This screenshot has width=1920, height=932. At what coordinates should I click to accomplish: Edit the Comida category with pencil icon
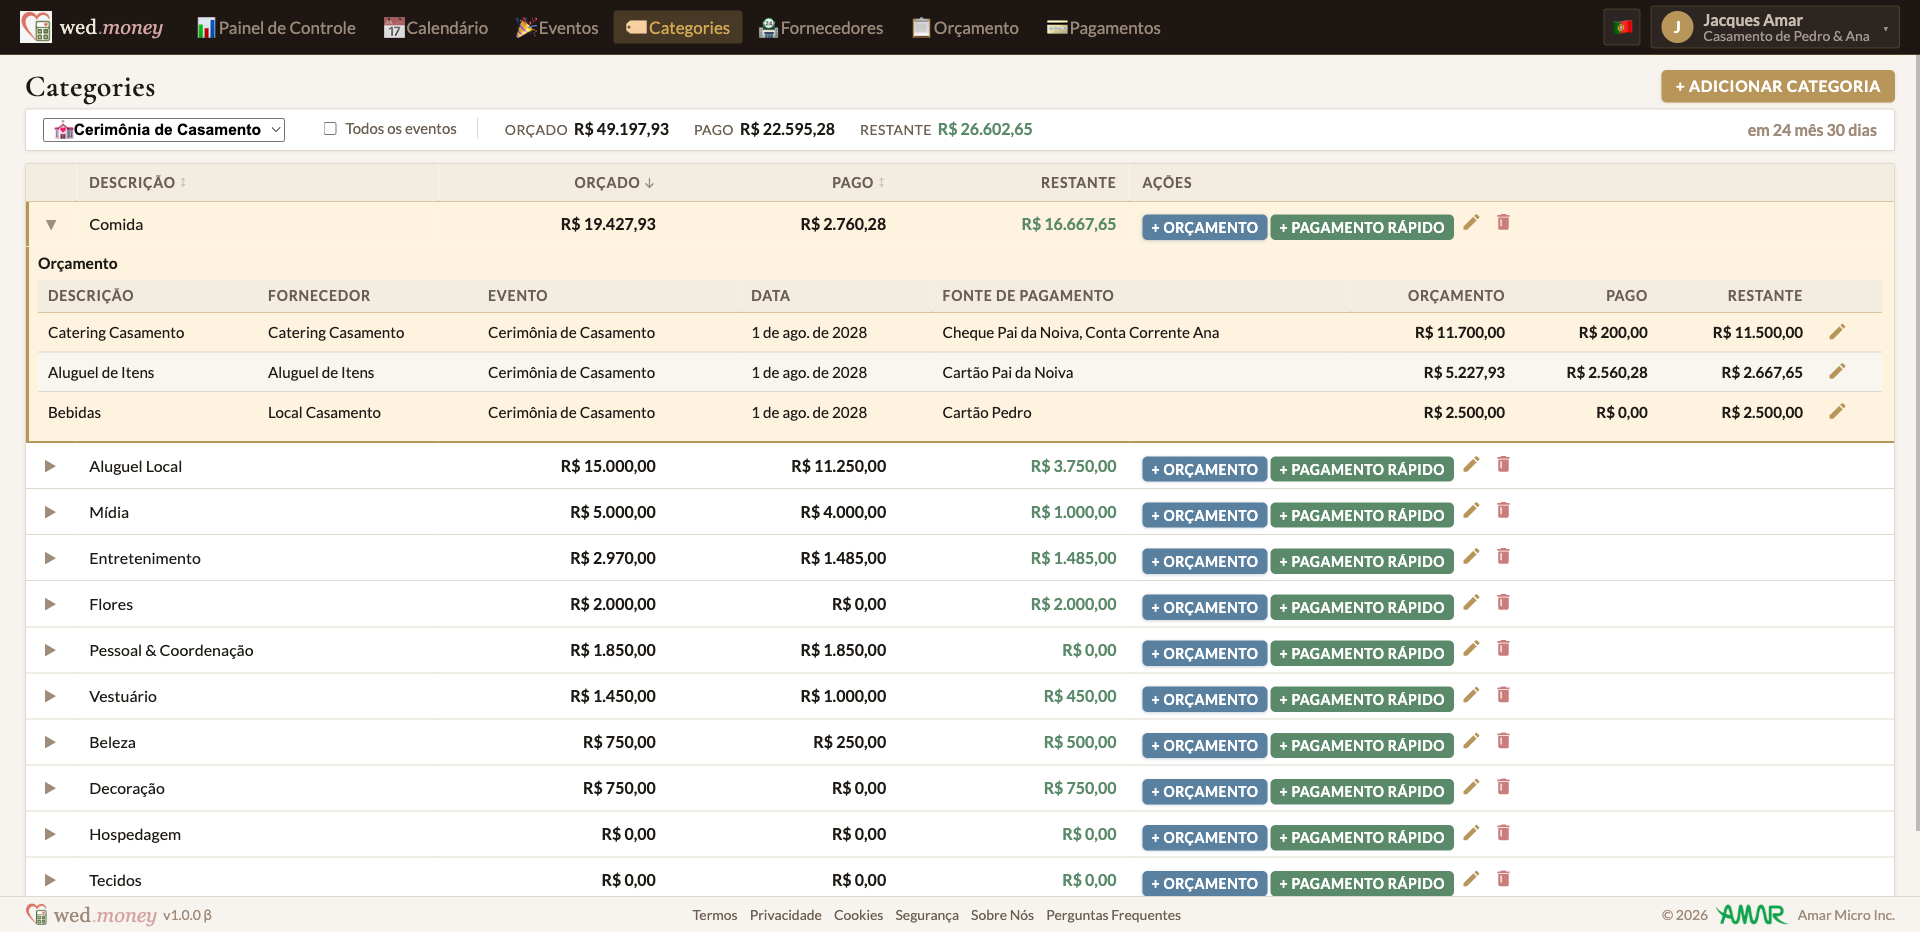click(x=1471, y=222)
